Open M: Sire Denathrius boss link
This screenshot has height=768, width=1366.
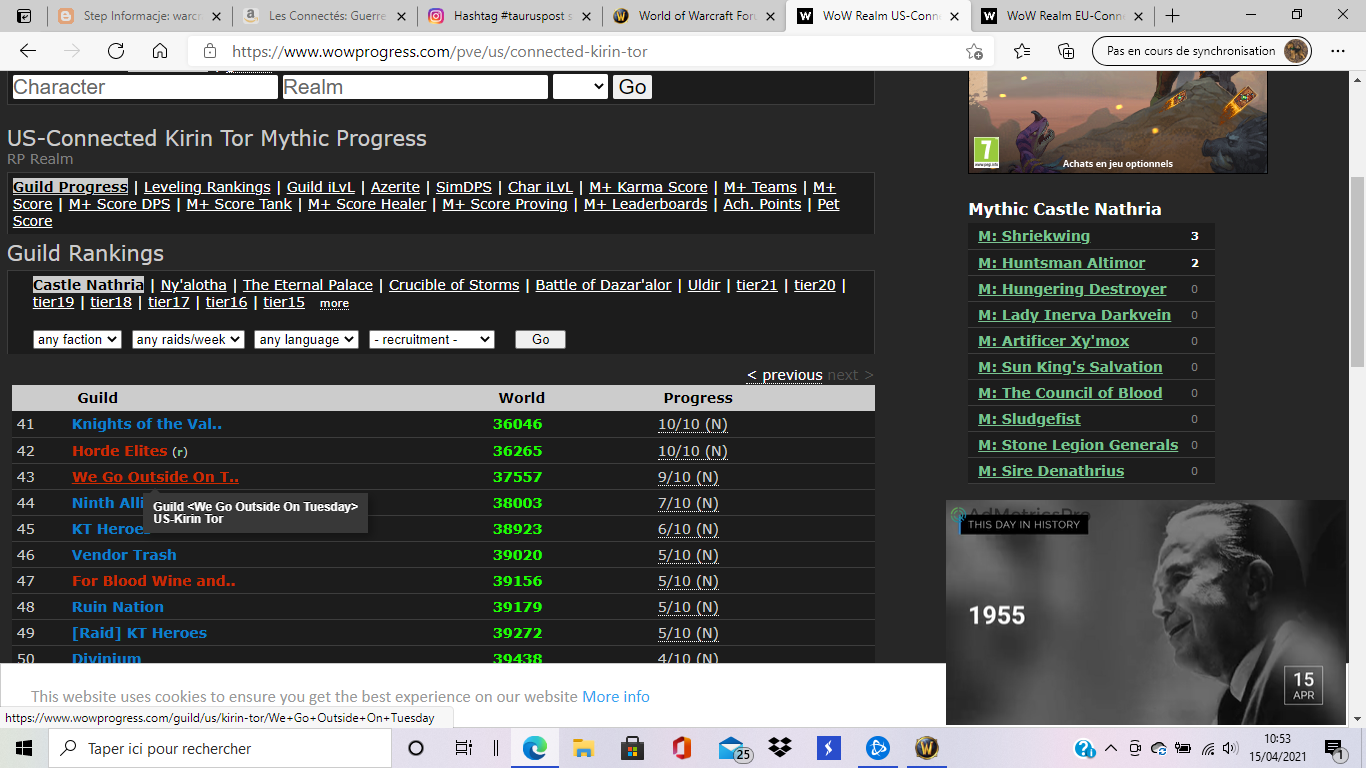tap(1051, 471)
